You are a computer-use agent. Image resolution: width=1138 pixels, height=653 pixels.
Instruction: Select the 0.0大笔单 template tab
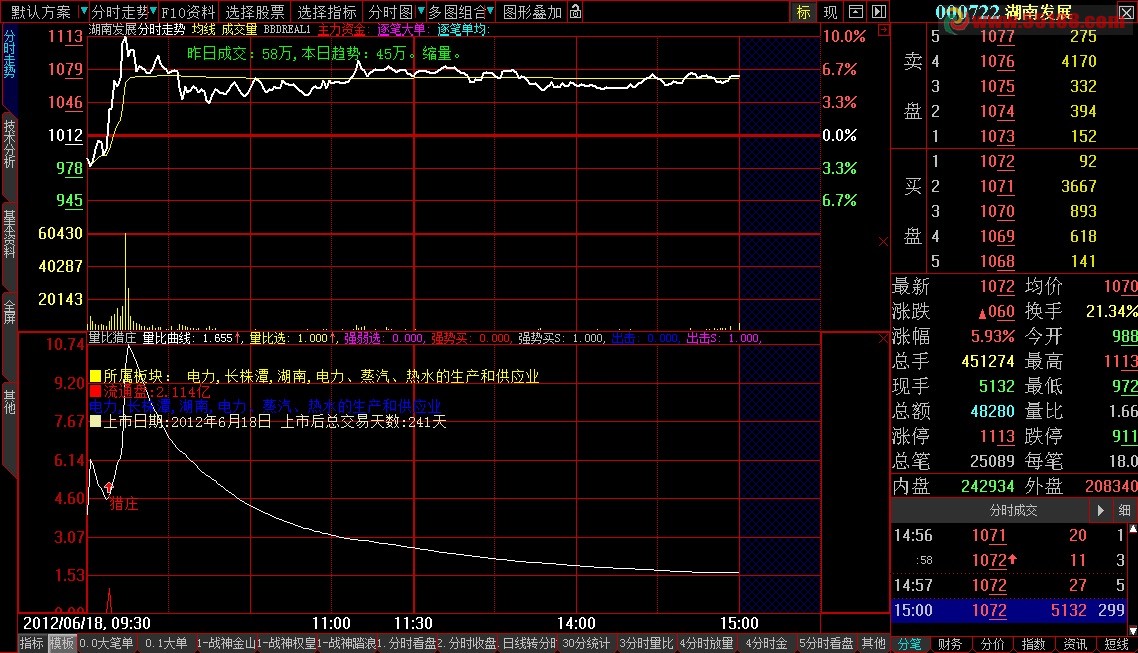[x=107, y=643]
